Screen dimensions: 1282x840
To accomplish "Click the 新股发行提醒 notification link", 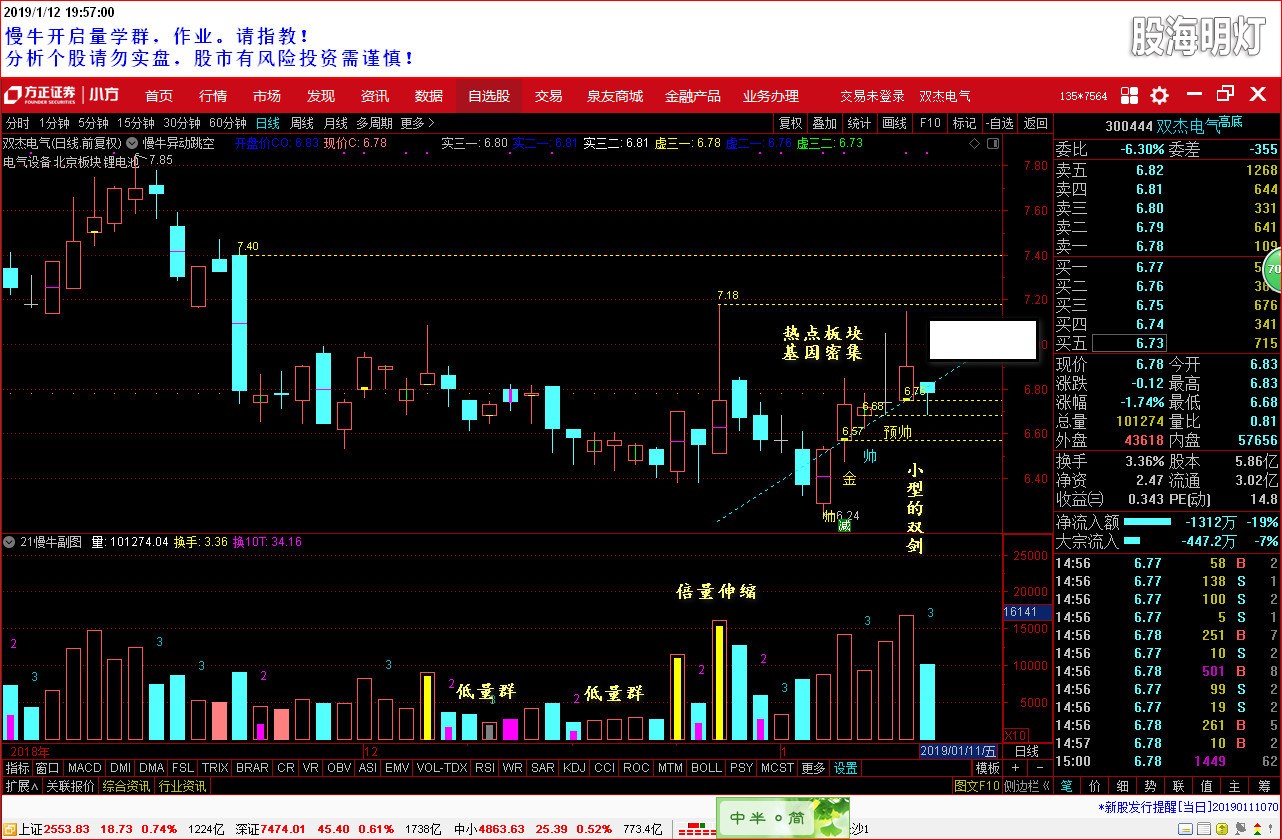I will coord(1187,806).
